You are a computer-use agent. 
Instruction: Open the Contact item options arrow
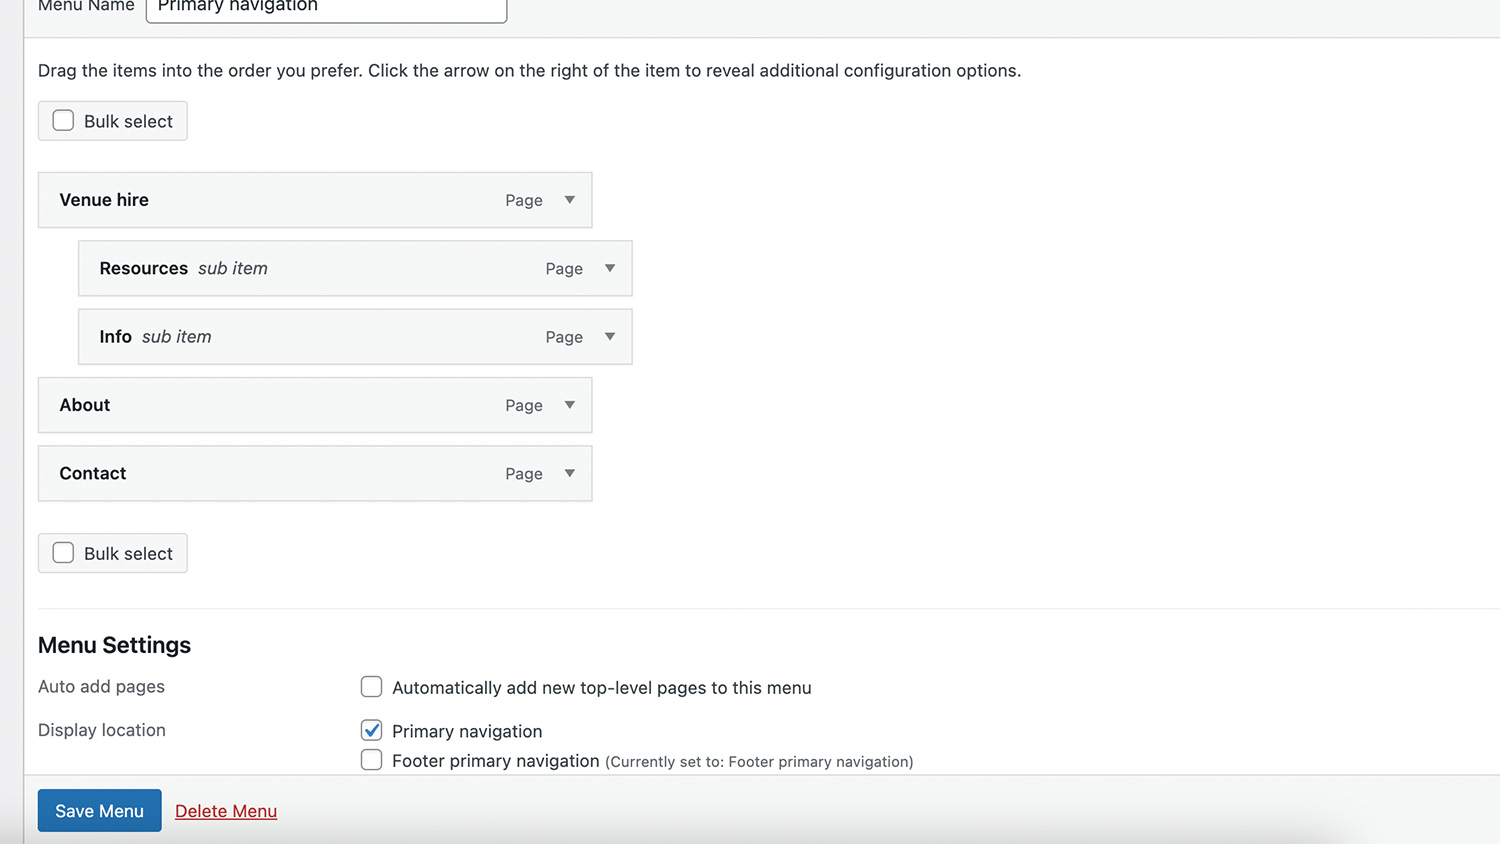(x=569, y=473)
